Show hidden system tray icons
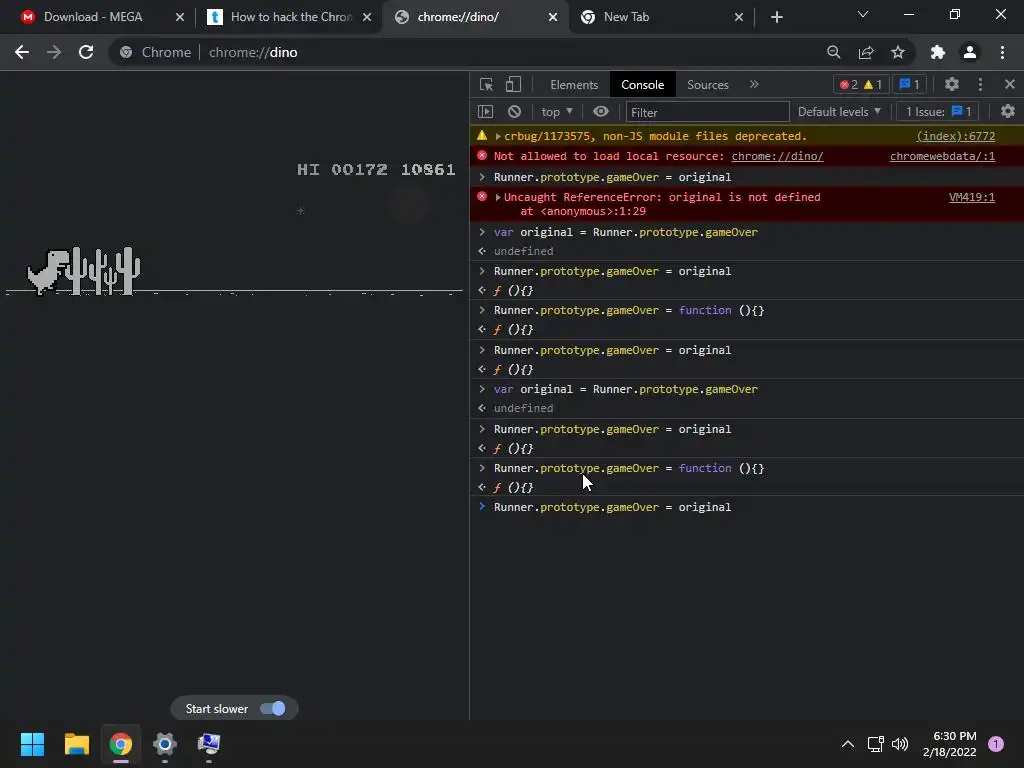Screen dimensions: 1024x768 [848, 744]
